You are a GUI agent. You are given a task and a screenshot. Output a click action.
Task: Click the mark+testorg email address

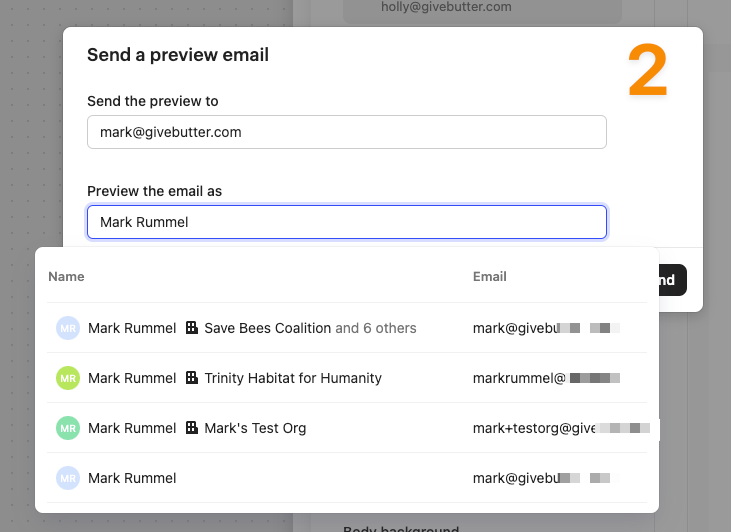[x=533, y=428]
